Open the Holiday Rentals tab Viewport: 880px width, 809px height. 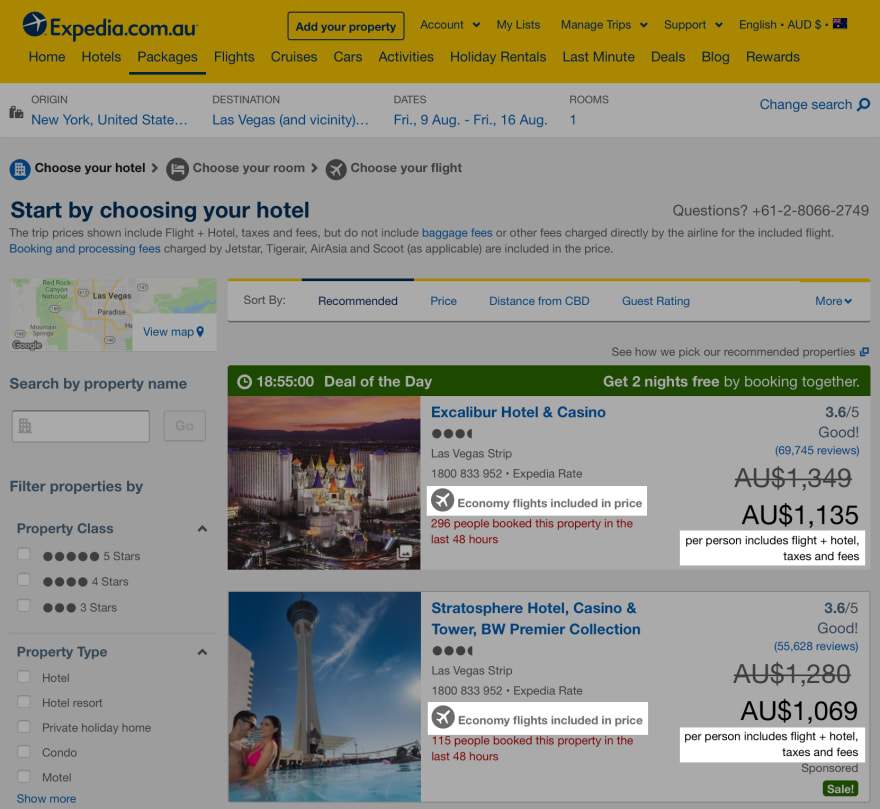[498, 57]
